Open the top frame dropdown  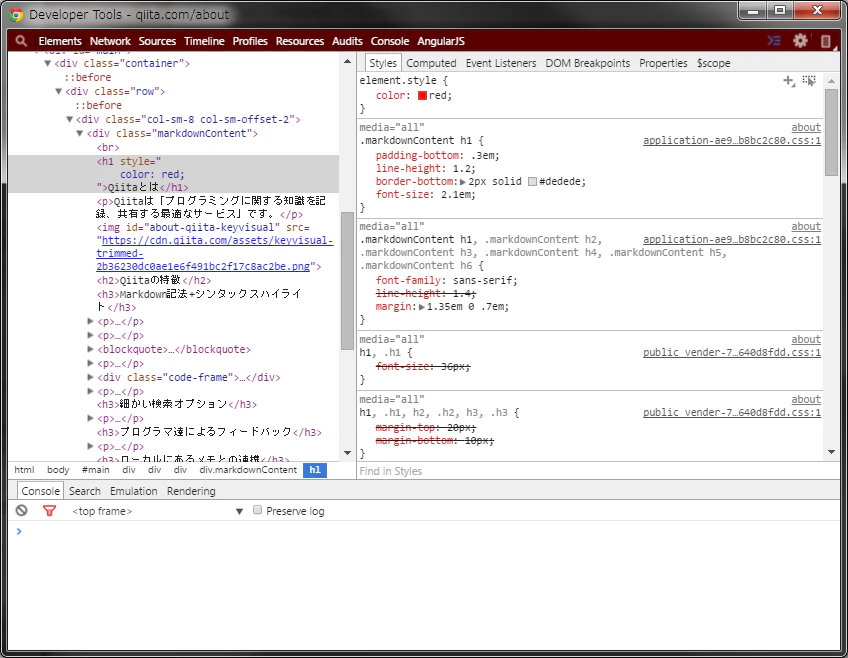click(158, 511)
